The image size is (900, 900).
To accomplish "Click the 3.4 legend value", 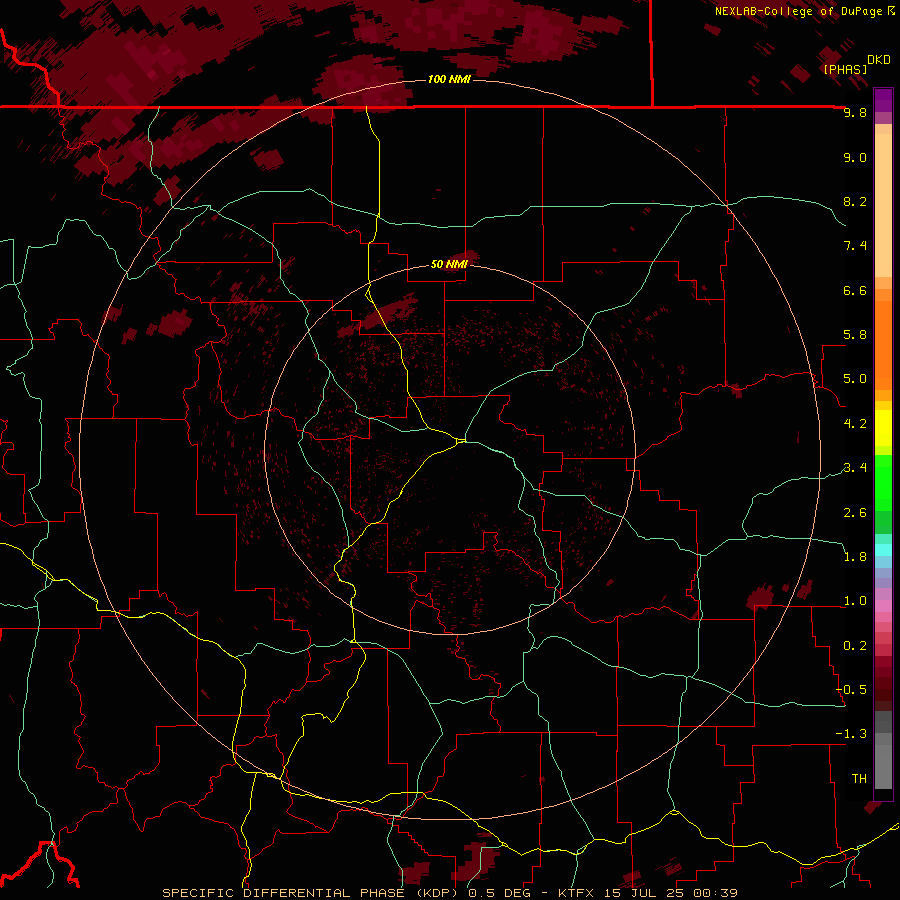I will [x=855, y=468].
